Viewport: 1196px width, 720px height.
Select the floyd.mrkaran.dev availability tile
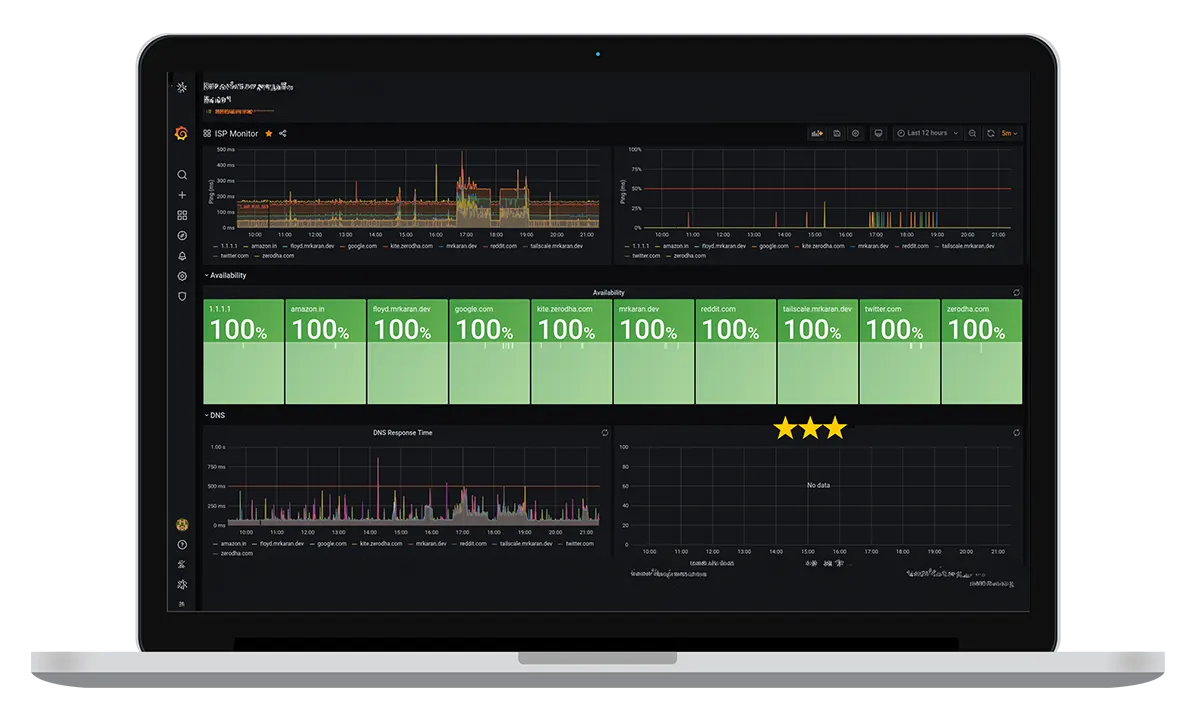pos(407,352)
